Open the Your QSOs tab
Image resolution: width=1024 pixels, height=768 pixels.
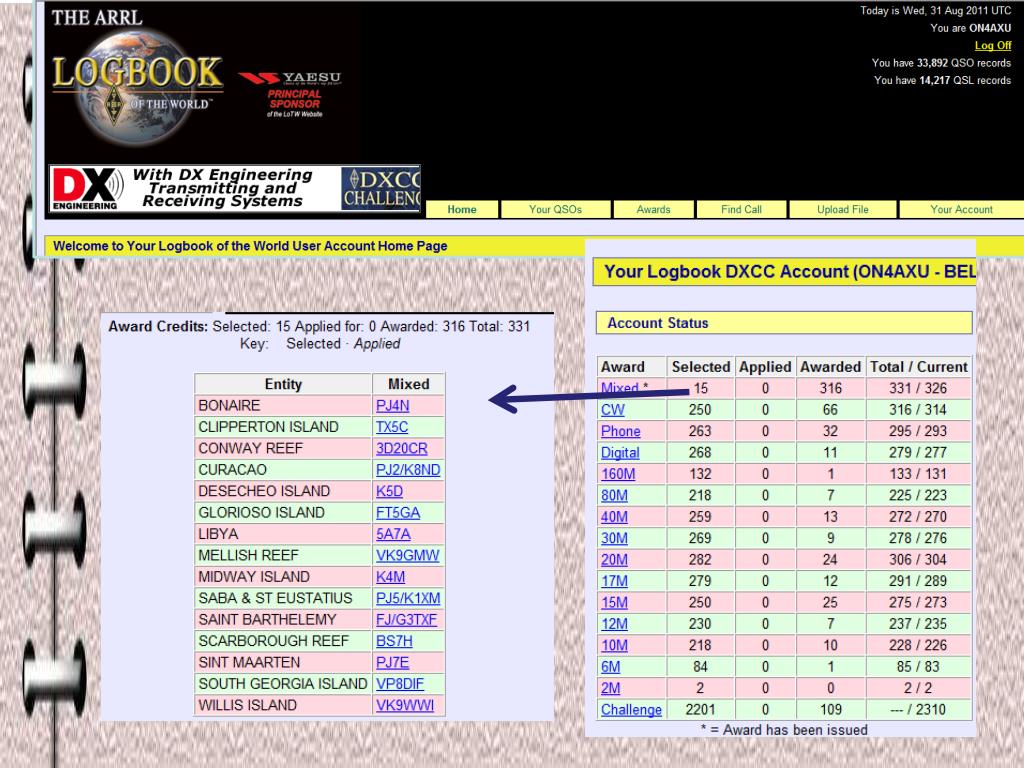click(x=555, y=210)
